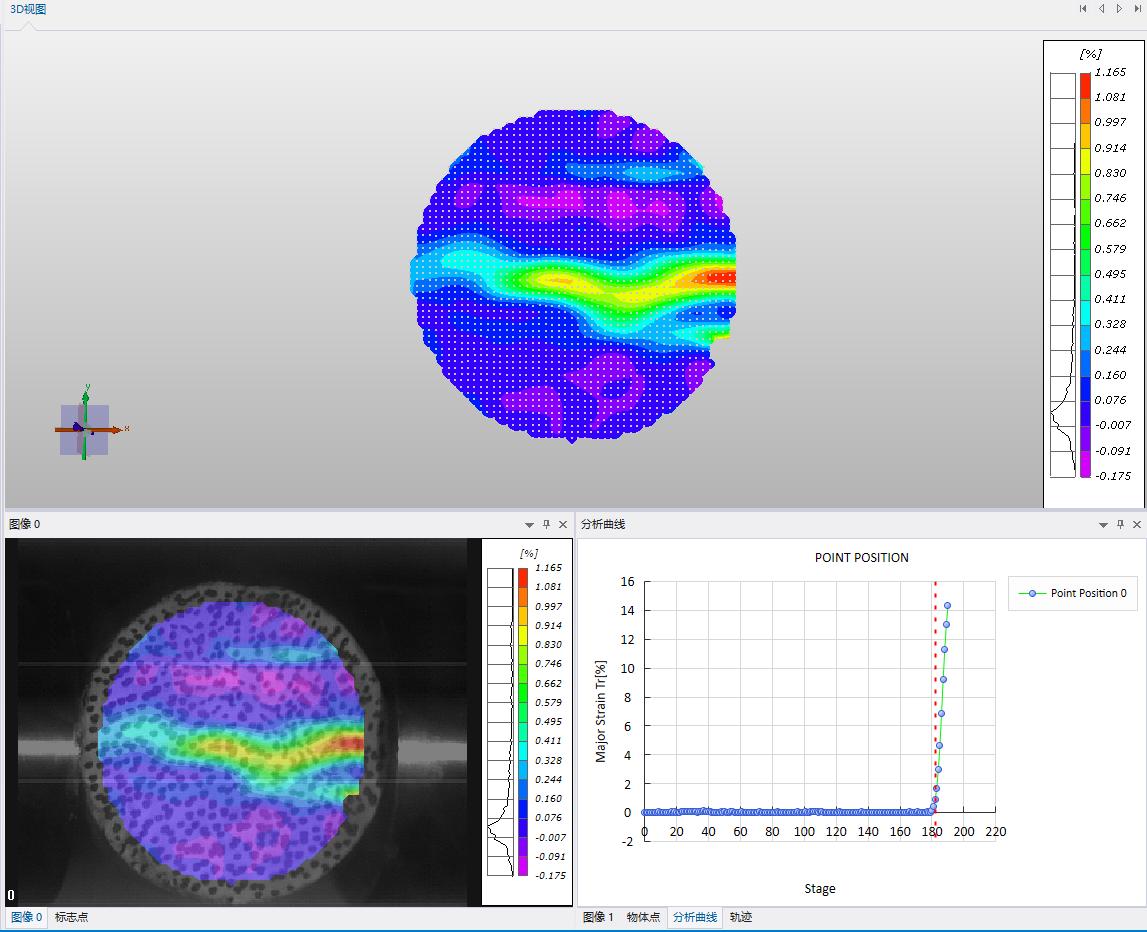Select the 3D视图 tab
Viewport: 1147px width, 932px height.
[28, 9]
